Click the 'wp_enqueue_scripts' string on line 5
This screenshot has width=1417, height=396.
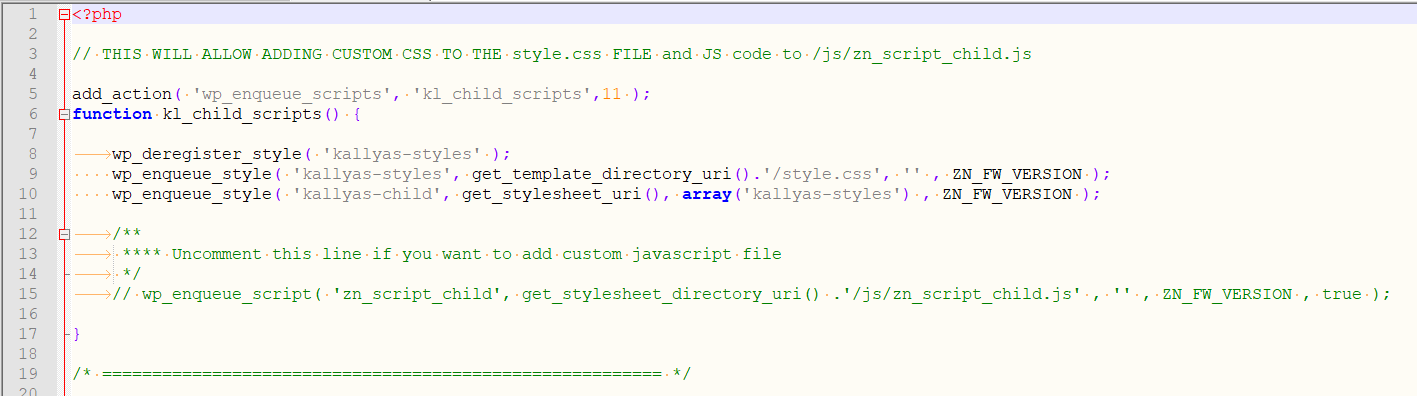coord(292,94)
